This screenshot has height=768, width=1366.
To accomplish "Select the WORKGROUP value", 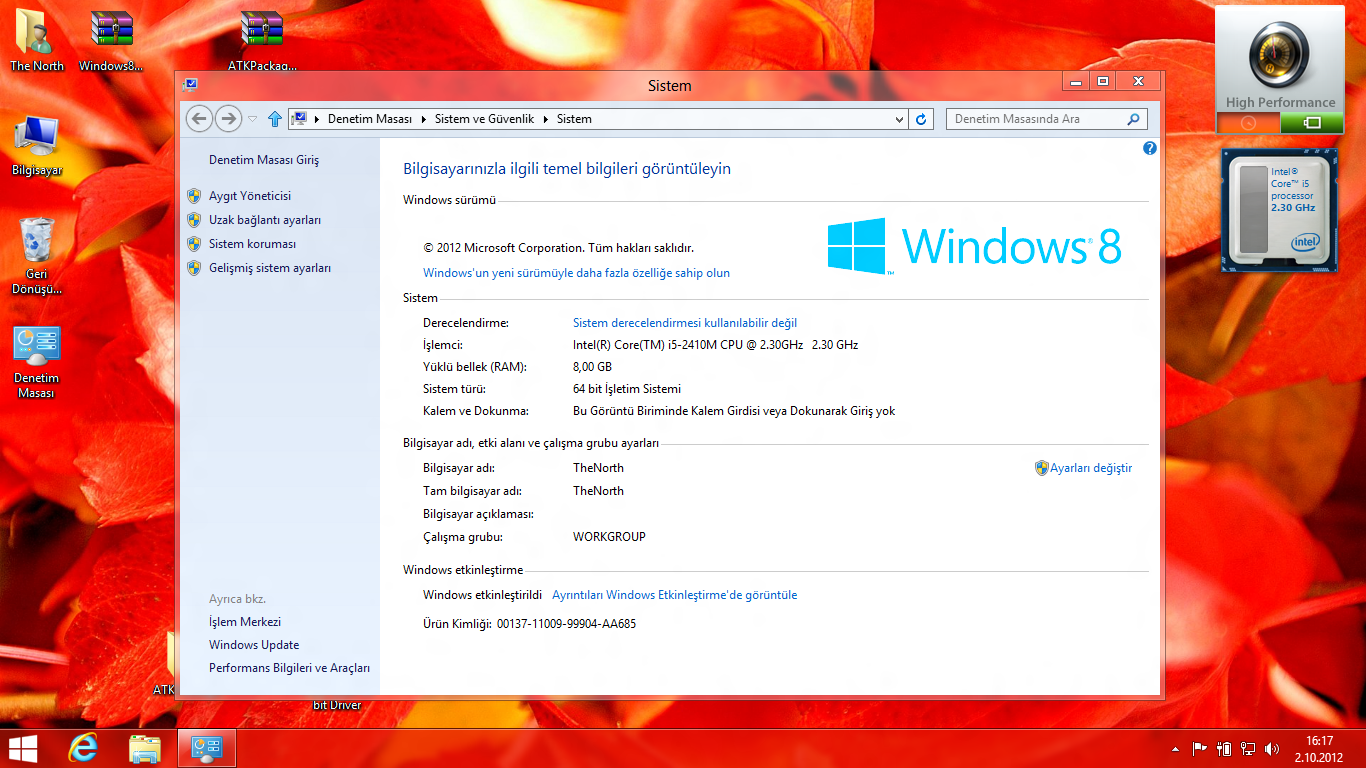I will tap(609, 537).
